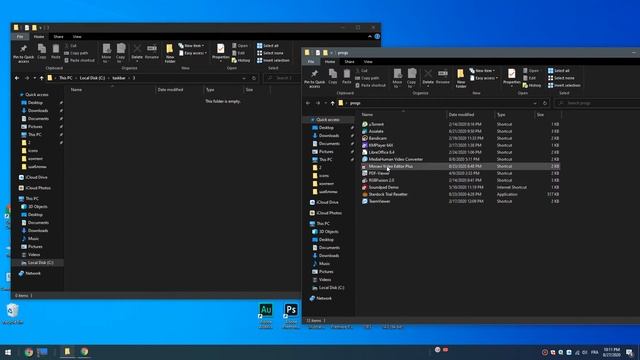Click History in the left window ribbon
Screen dimensions: 640x360
point(241,60)
